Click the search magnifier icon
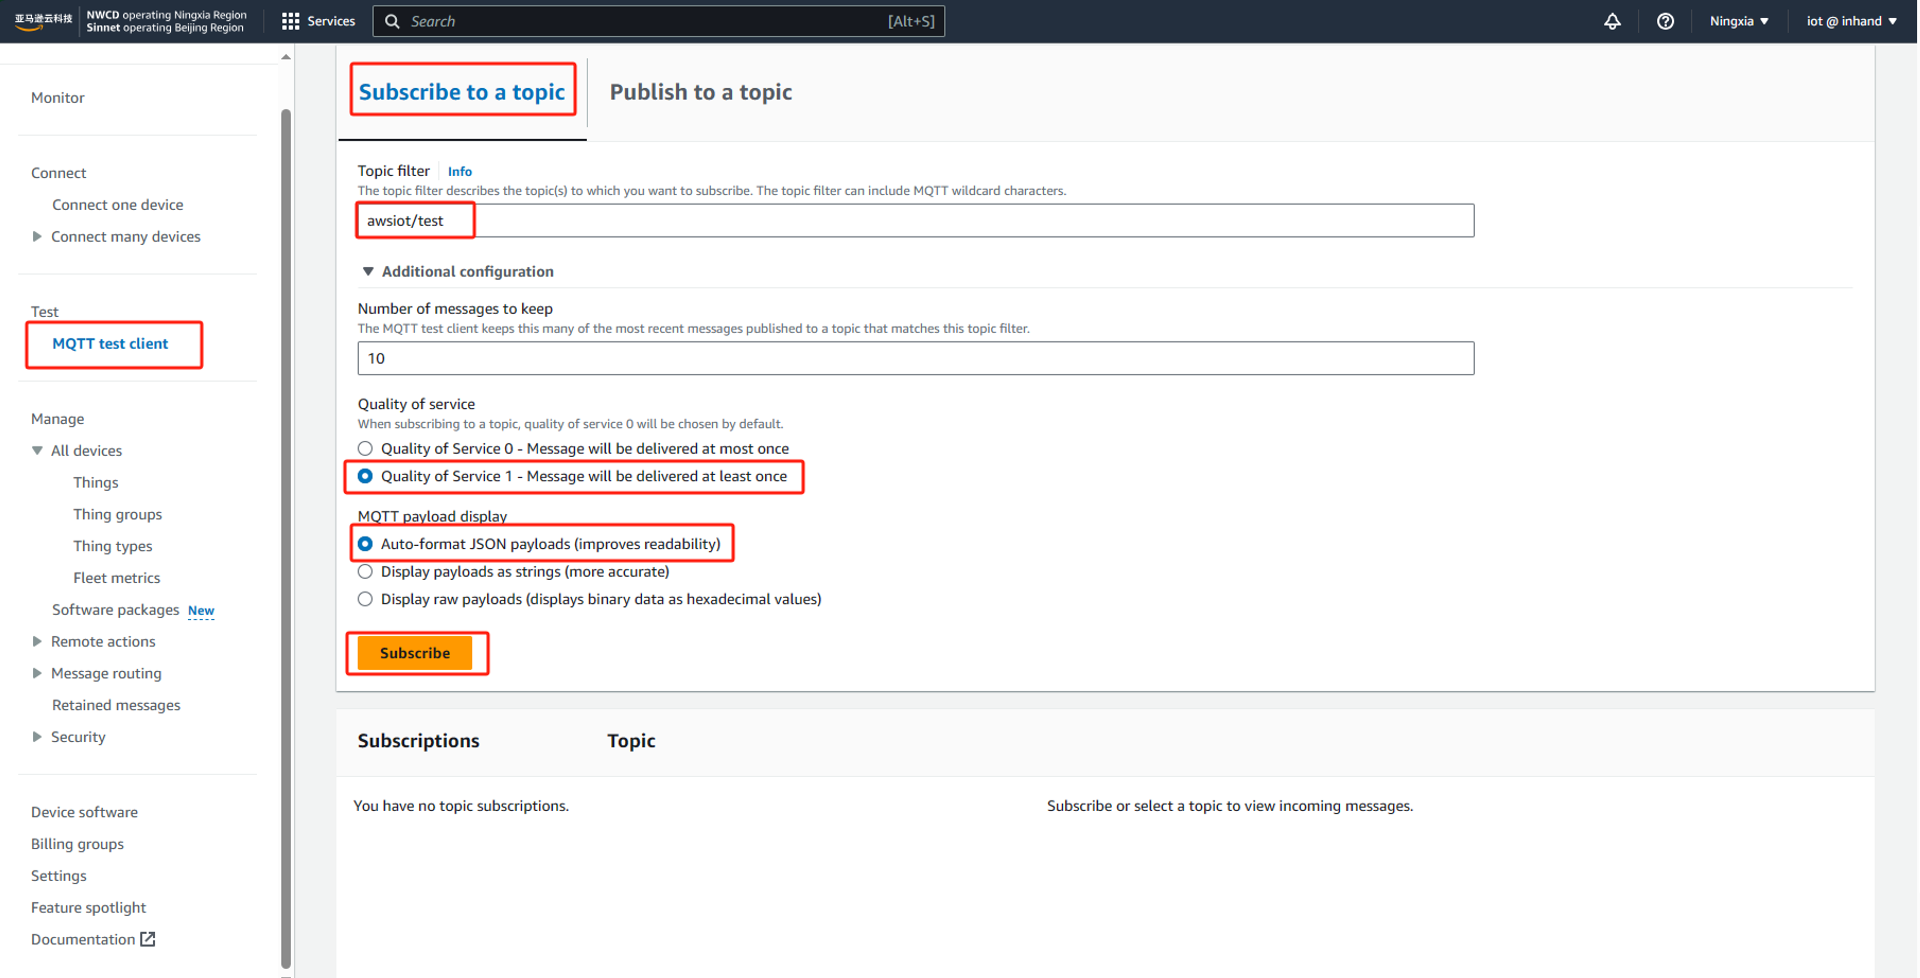The height and width of the screenshot is (978, 1920). 392,21
